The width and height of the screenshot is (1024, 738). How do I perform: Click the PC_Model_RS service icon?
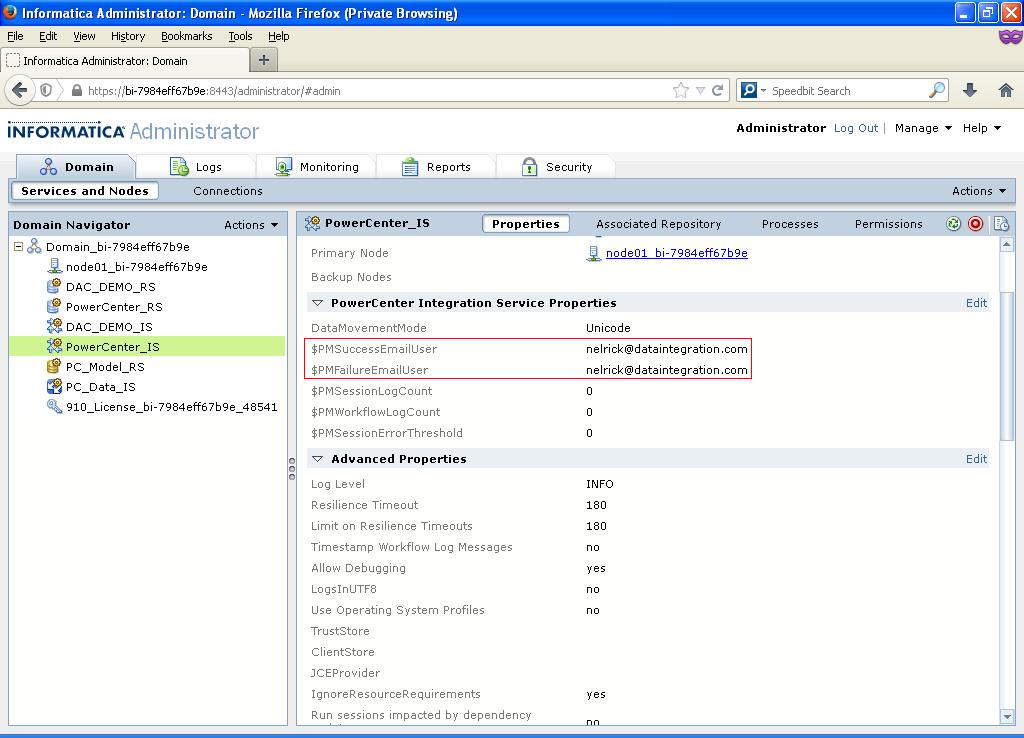coord(54,366)
